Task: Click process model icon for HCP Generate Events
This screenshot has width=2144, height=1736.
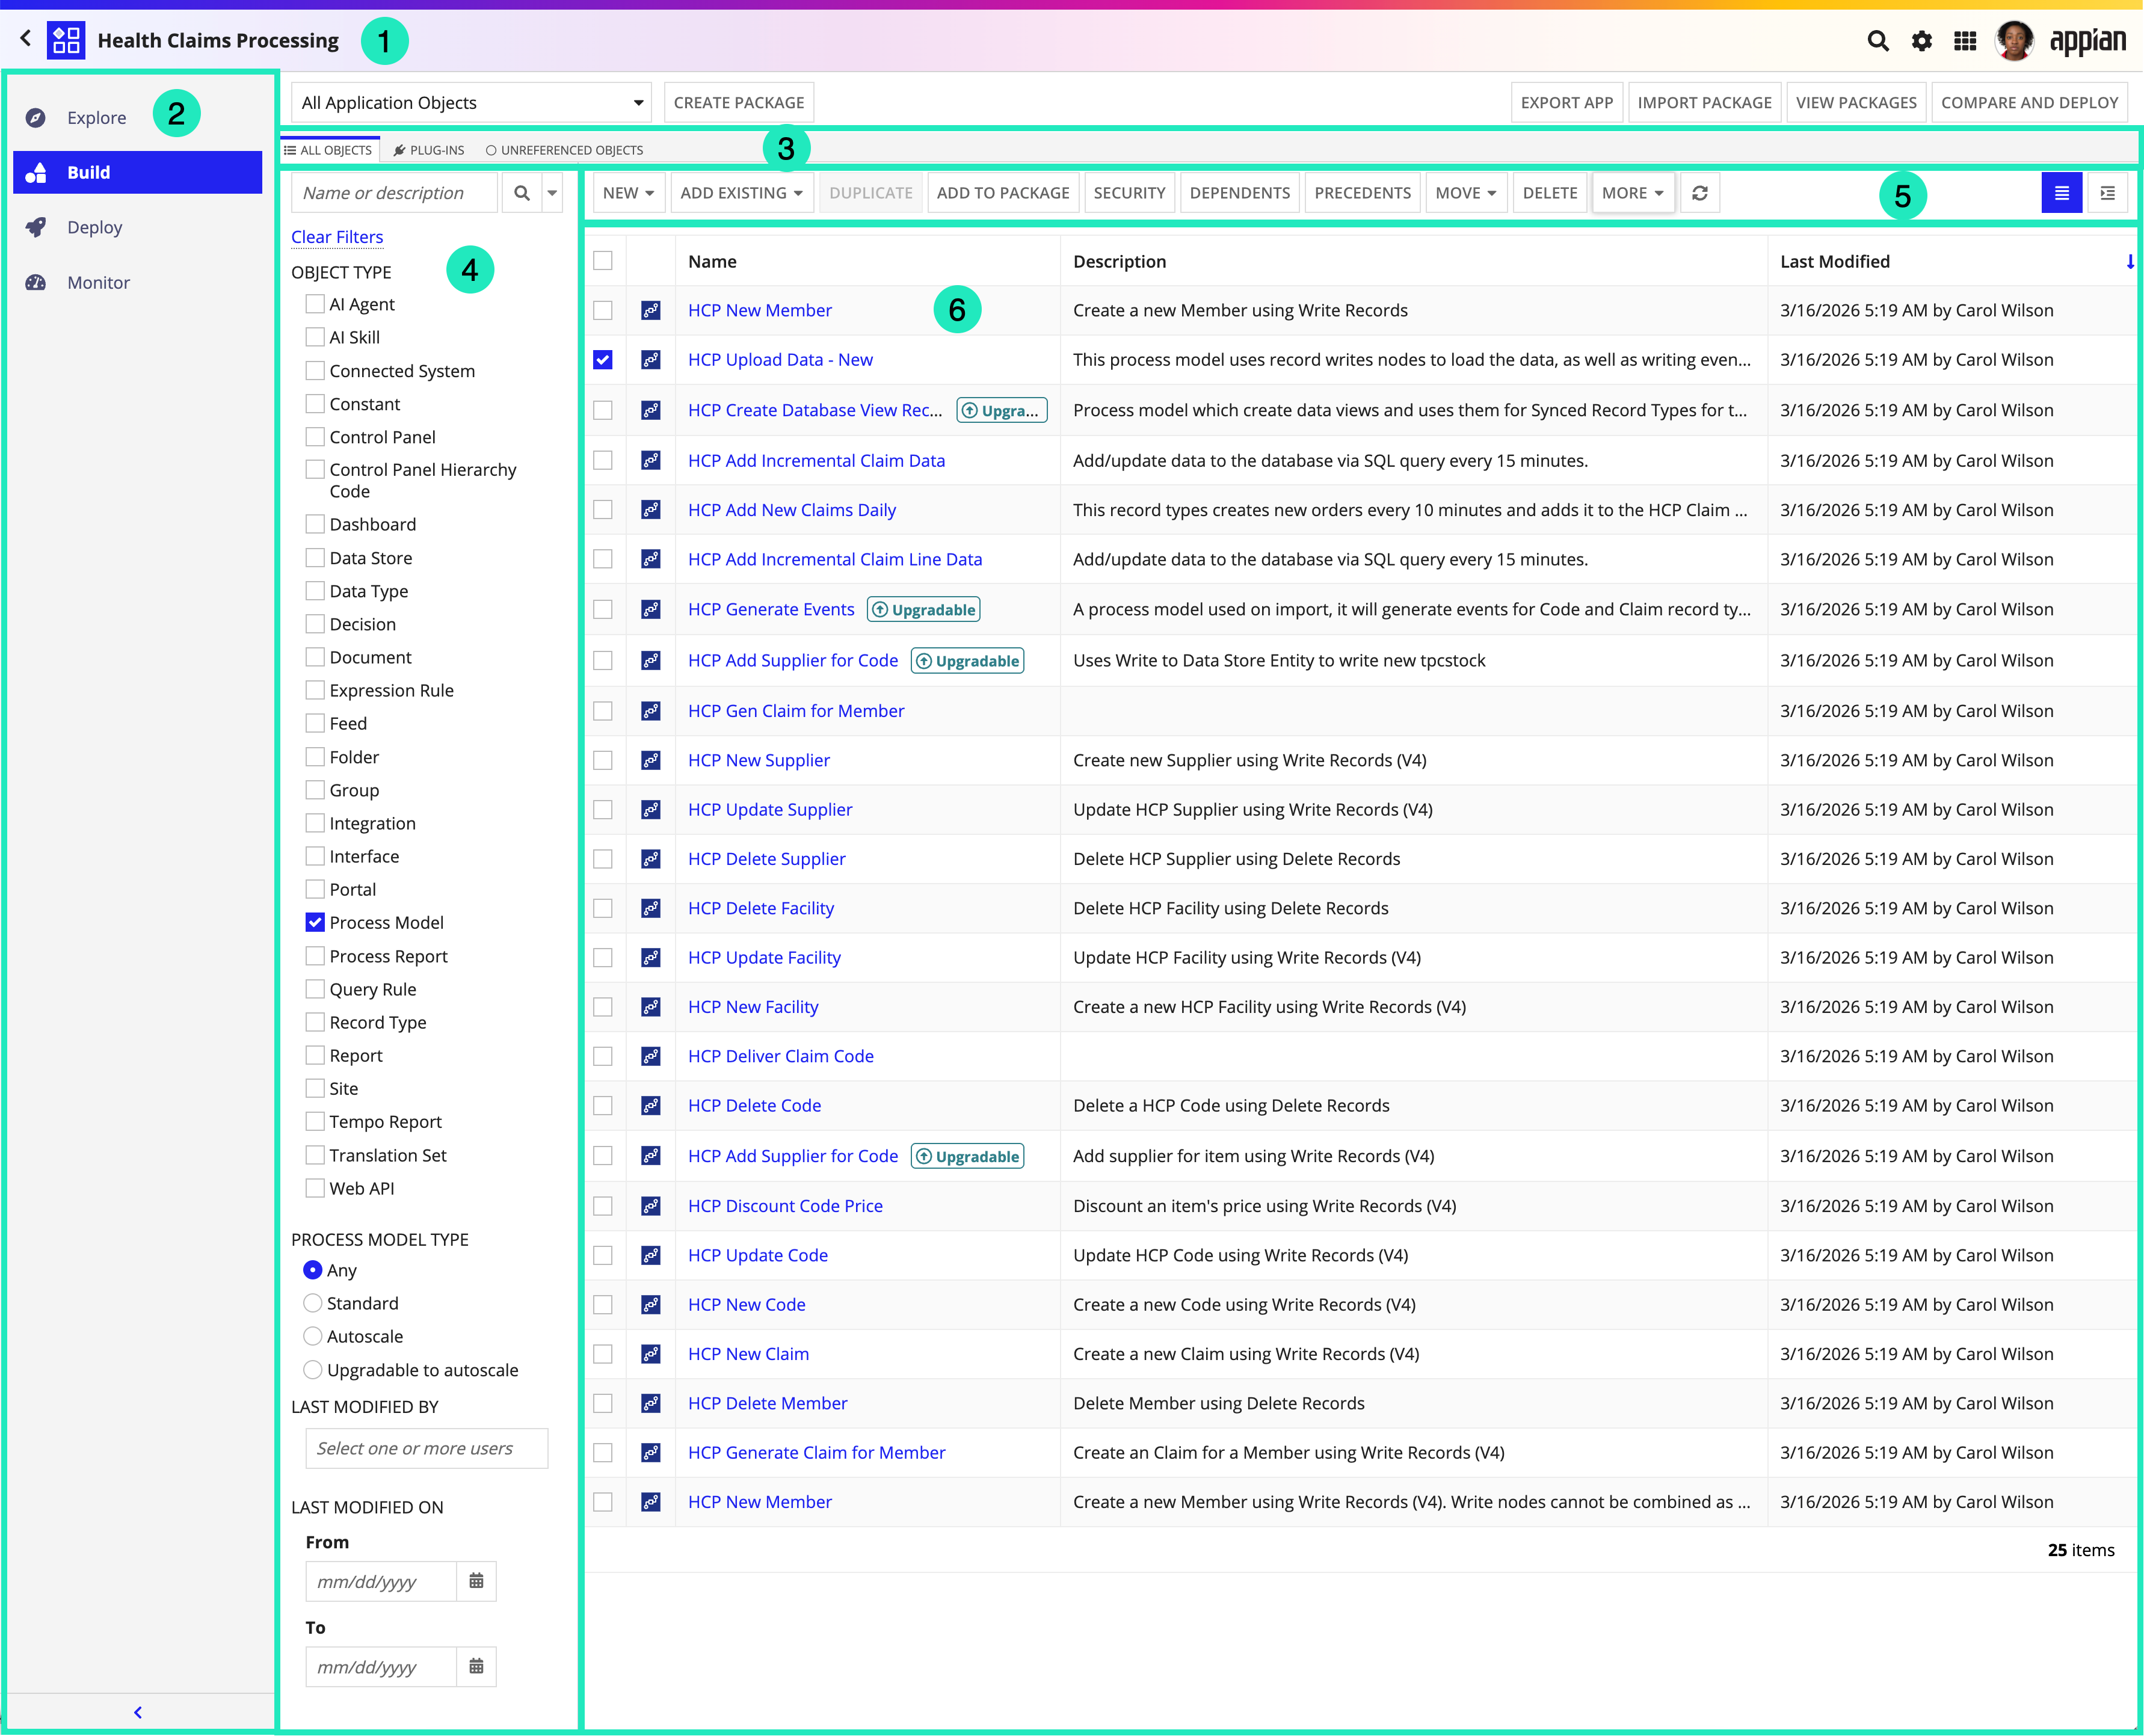Action: pyautogui.click(x=651, y=609)
